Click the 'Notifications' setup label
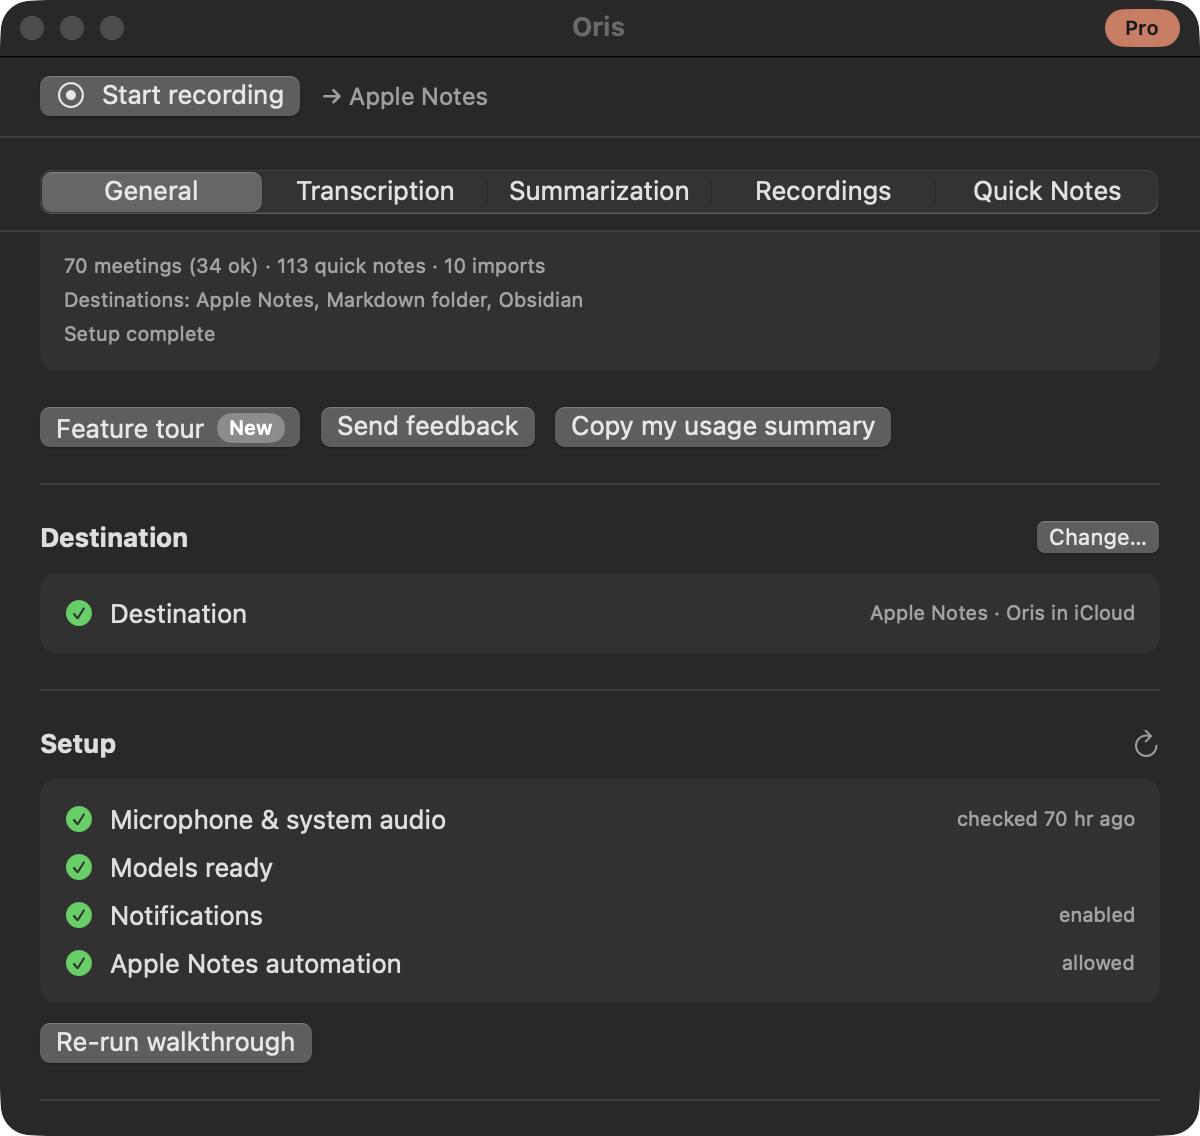 click(x=186, y=916)
